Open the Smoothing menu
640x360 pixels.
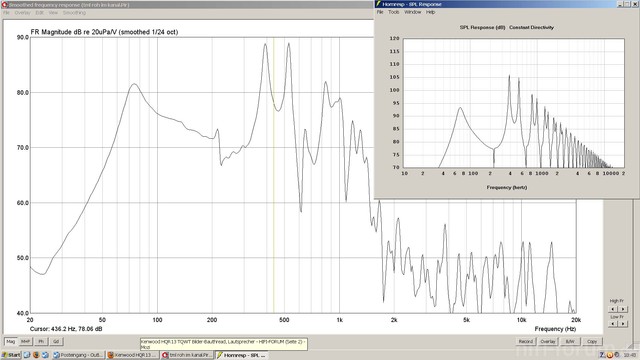[74, 13]
